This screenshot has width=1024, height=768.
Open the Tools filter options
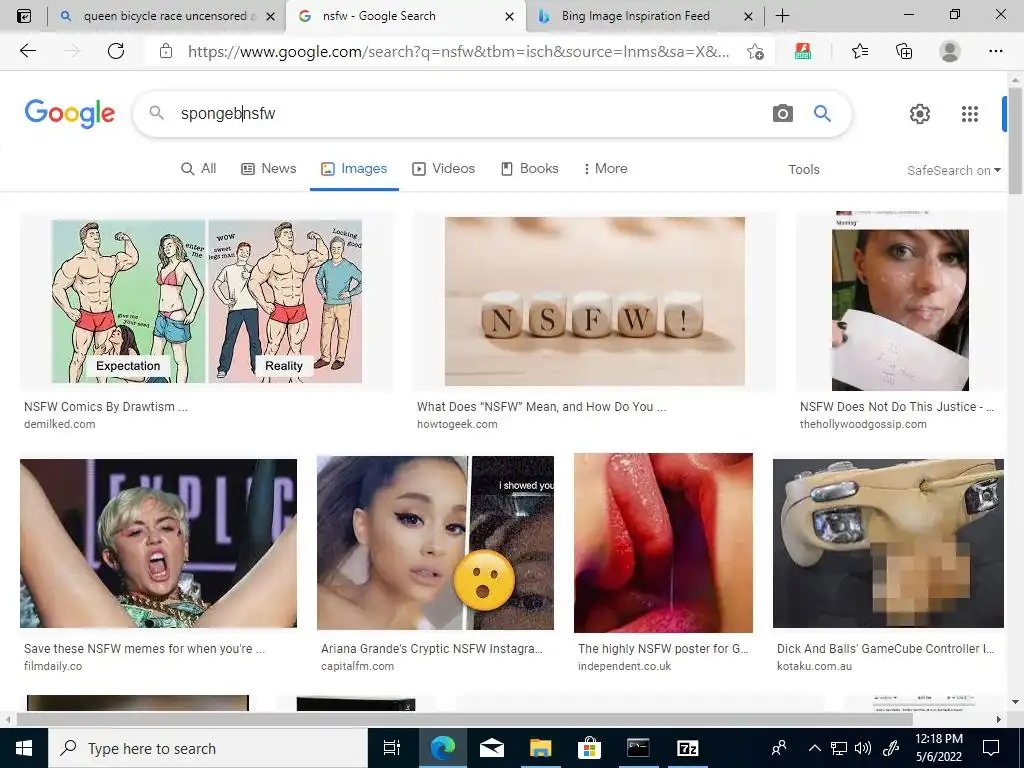(x=803, y=169)
